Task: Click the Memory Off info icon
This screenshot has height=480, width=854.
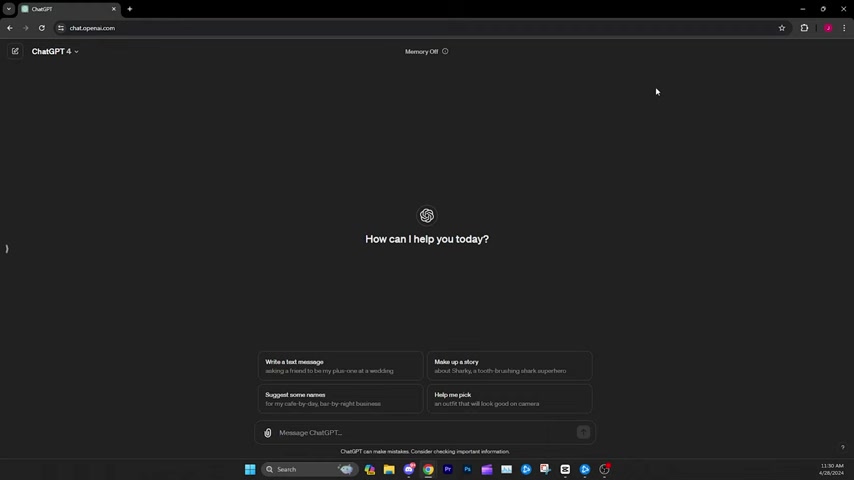Action: (445, 51)
